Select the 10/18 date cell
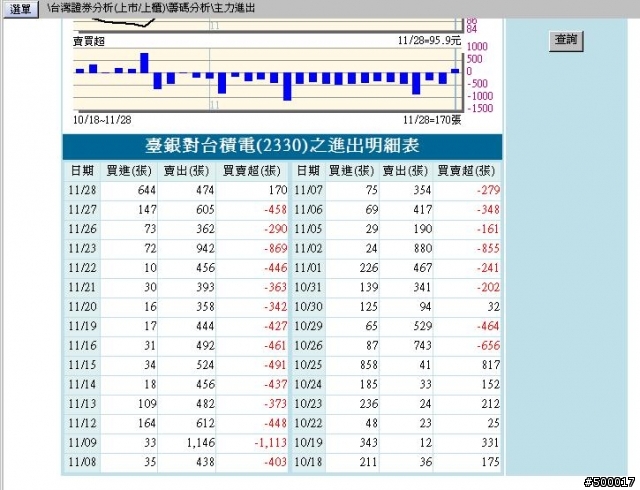 click(308, 462)
